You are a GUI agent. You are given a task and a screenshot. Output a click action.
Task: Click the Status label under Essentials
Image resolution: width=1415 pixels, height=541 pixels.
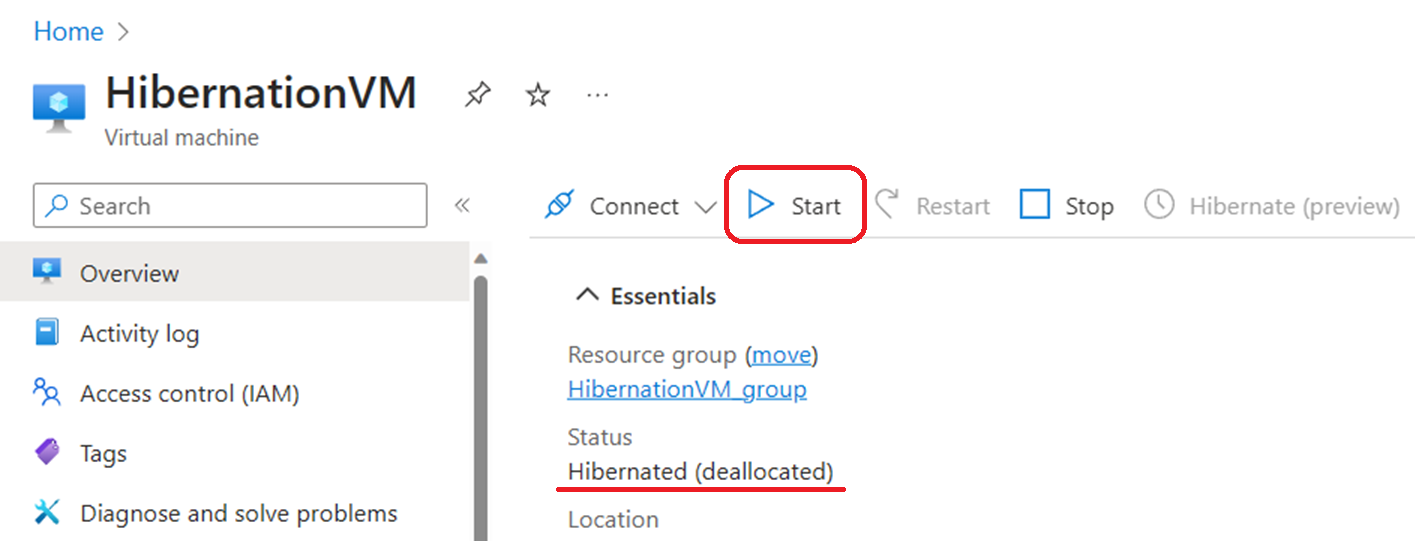600,437
